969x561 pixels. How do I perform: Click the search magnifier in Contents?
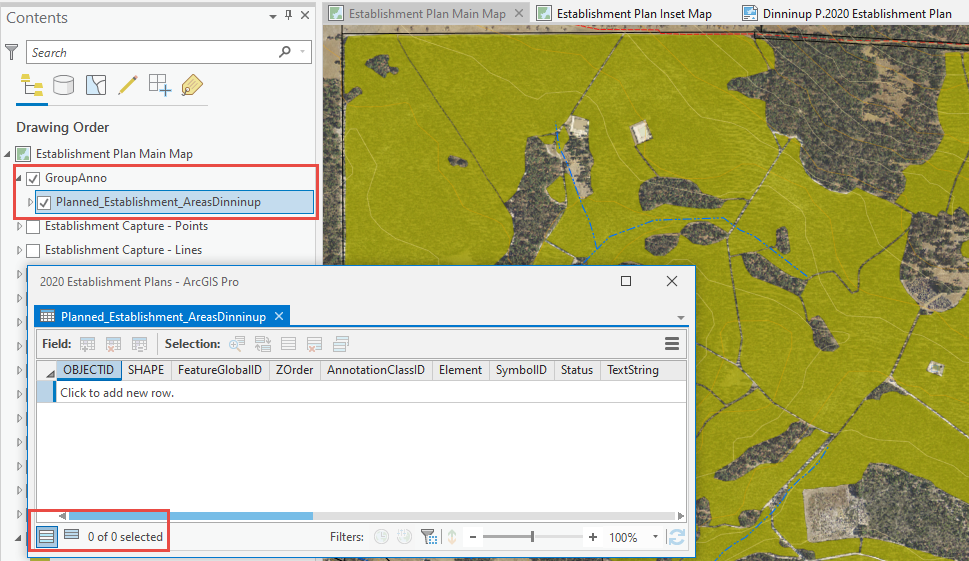tap(285, 52)
